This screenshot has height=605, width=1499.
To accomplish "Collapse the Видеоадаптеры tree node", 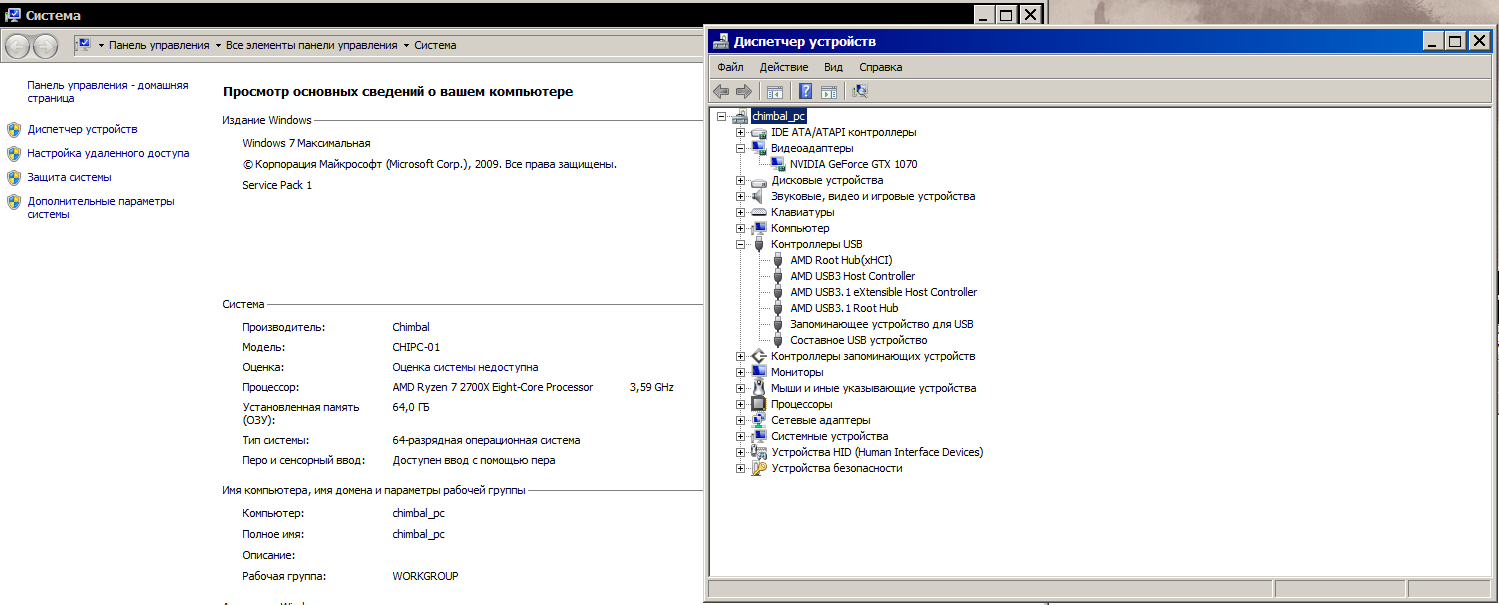I will tap(741, 148).
